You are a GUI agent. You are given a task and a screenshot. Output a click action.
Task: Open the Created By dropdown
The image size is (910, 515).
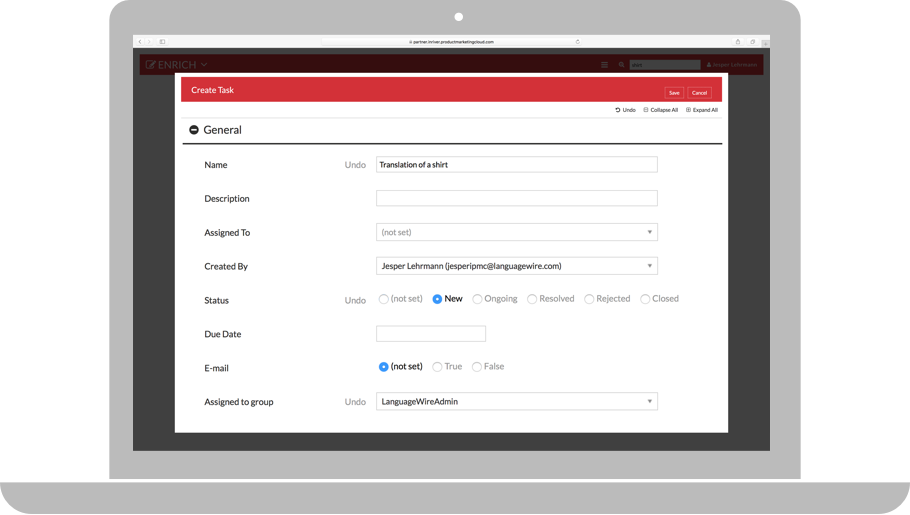point(516,266)
